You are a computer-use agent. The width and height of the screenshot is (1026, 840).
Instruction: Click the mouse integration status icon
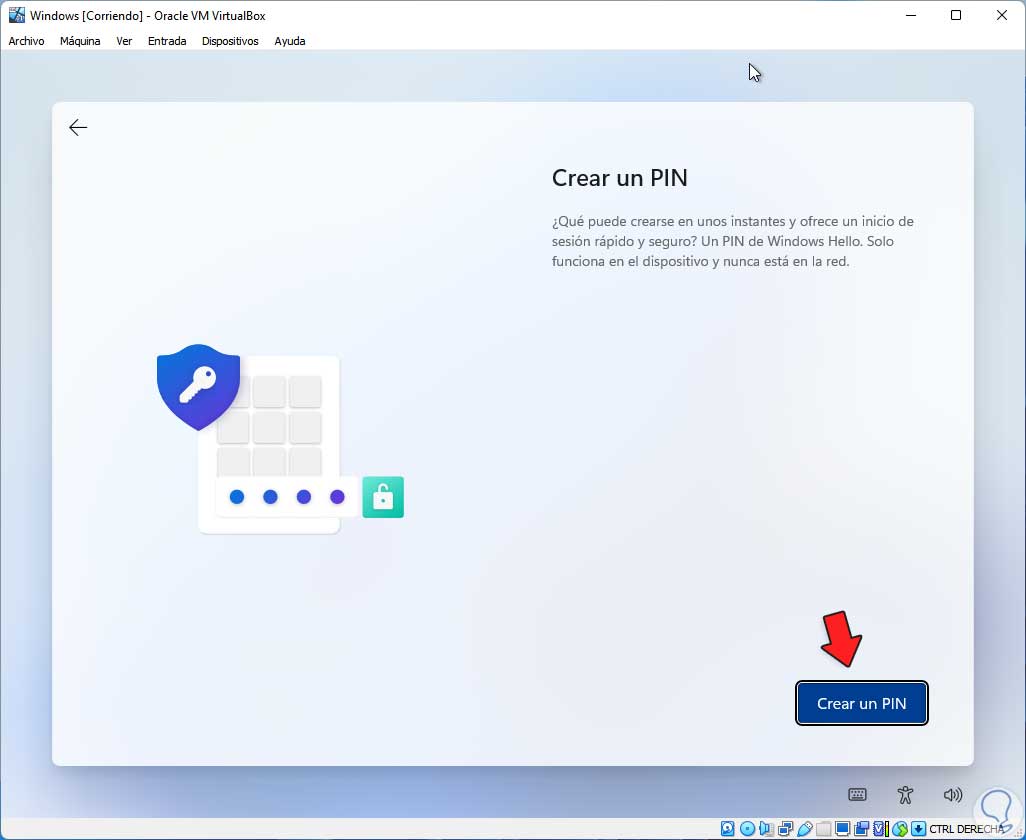pyautogui.click(x=900, y=829)
